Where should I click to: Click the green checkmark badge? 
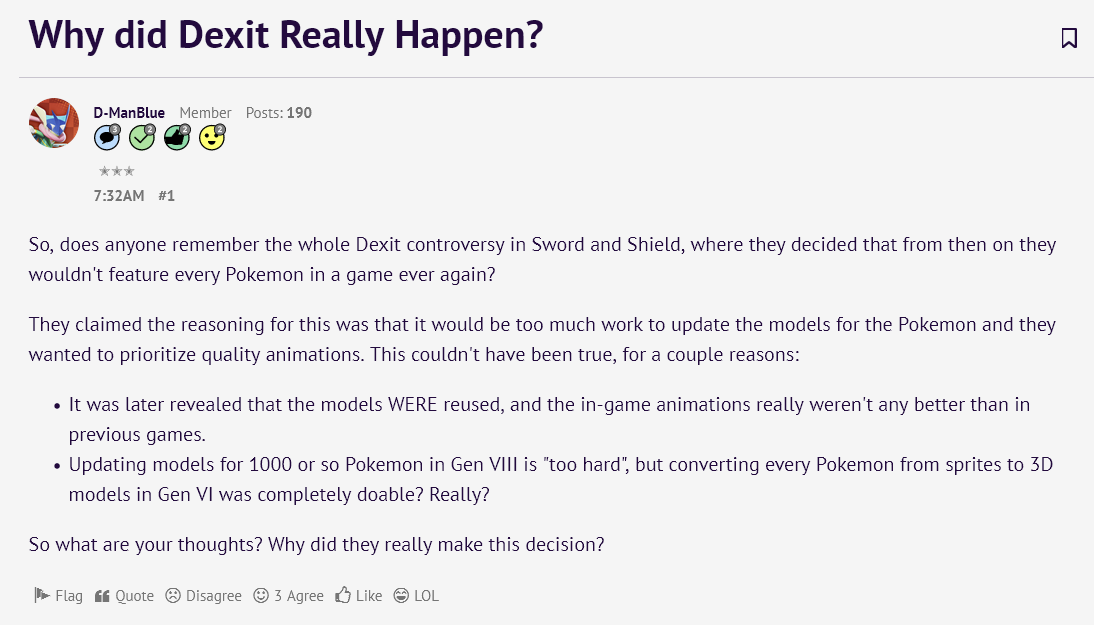tap(142, 137)
